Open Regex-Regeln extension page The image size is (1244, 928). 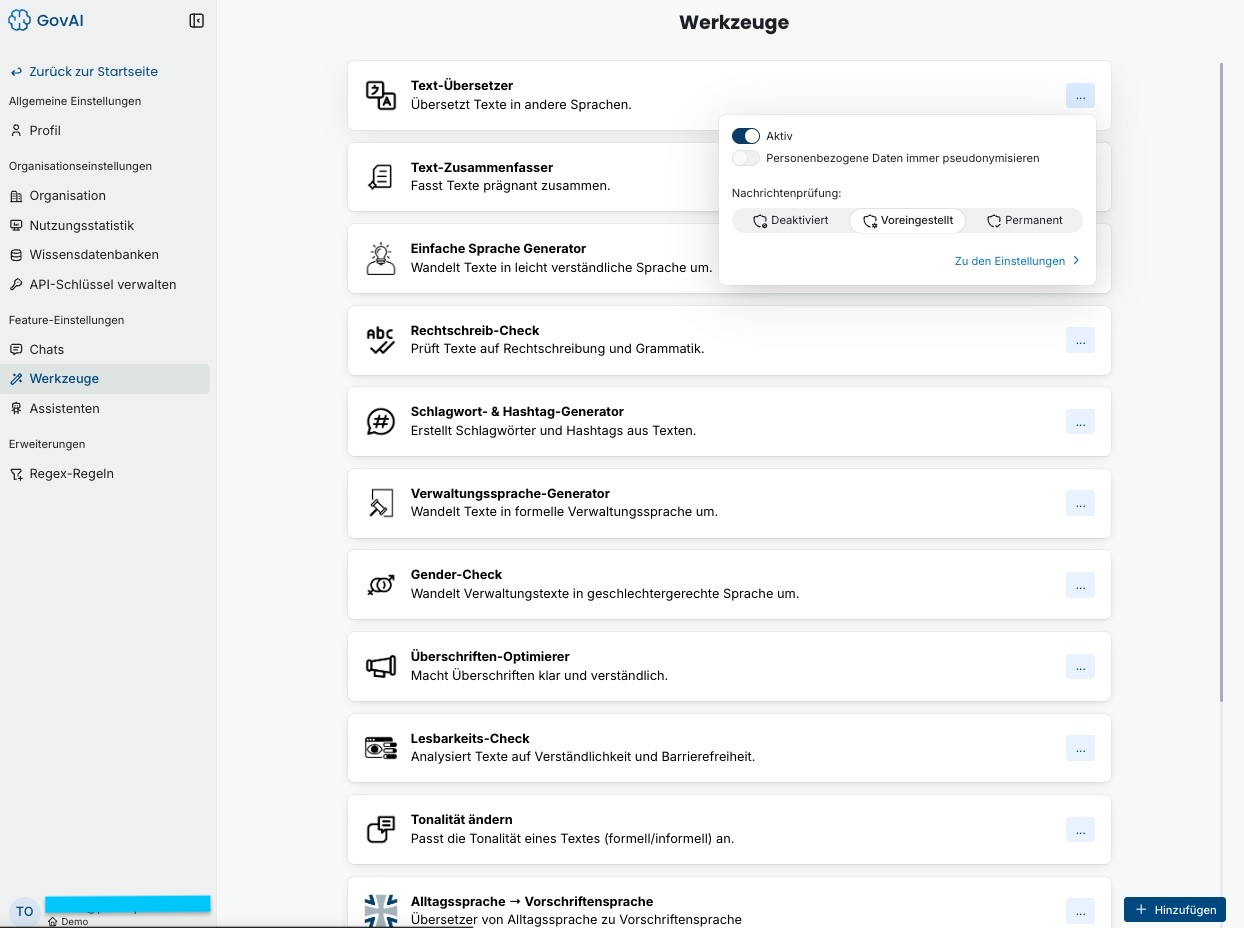[x=105, y=474]
